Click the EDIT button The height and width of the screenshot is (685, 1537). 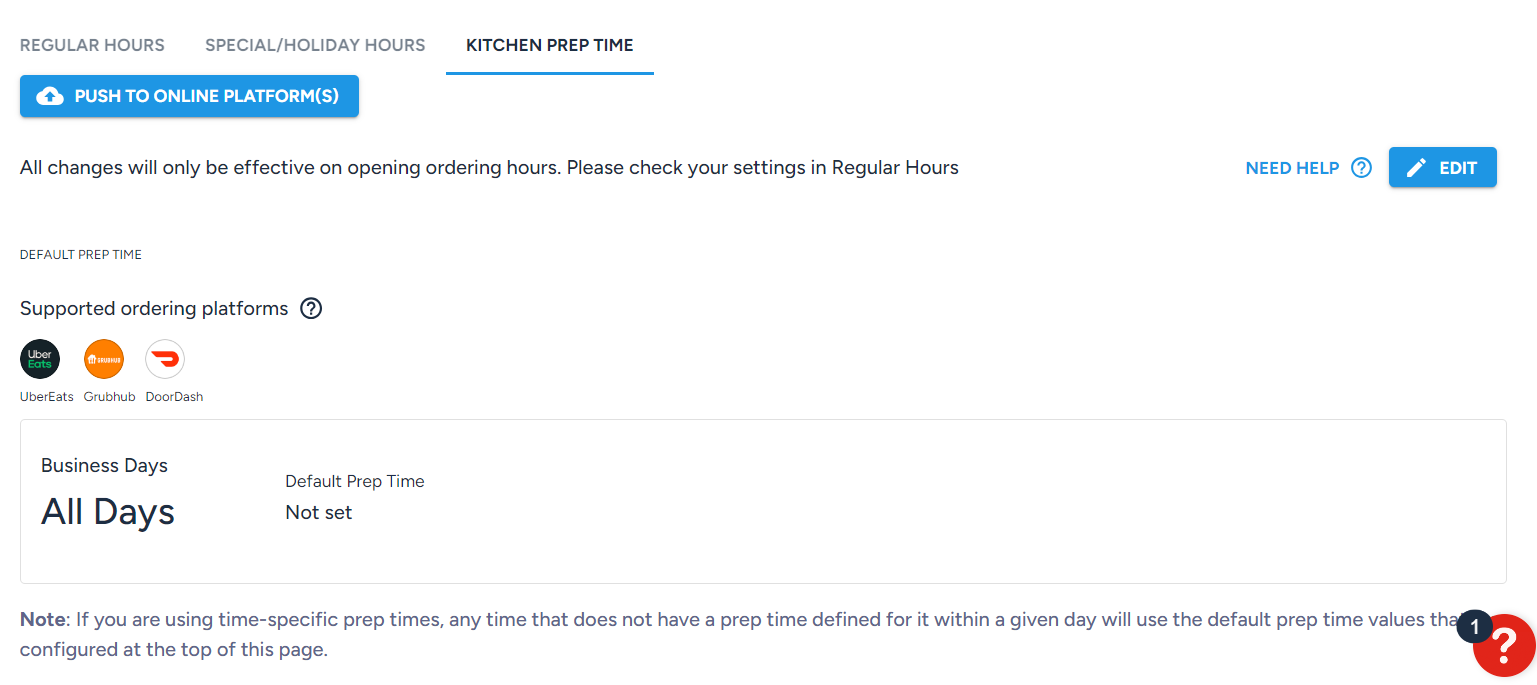coord(1443,167)
